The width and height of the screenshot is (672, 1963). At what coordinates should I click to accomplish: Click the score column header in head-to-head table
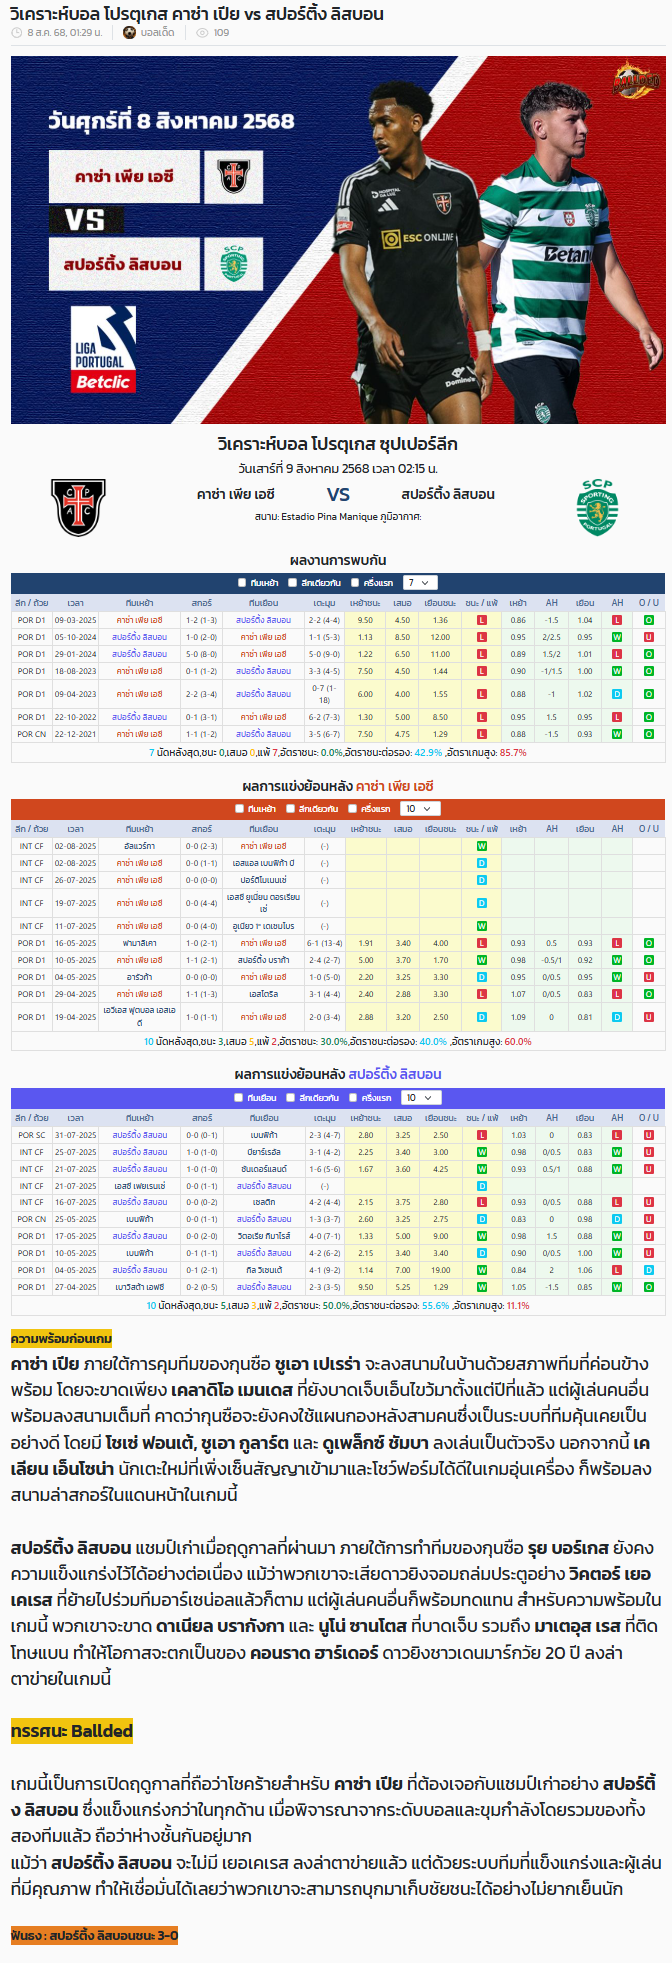pos(202,603)
